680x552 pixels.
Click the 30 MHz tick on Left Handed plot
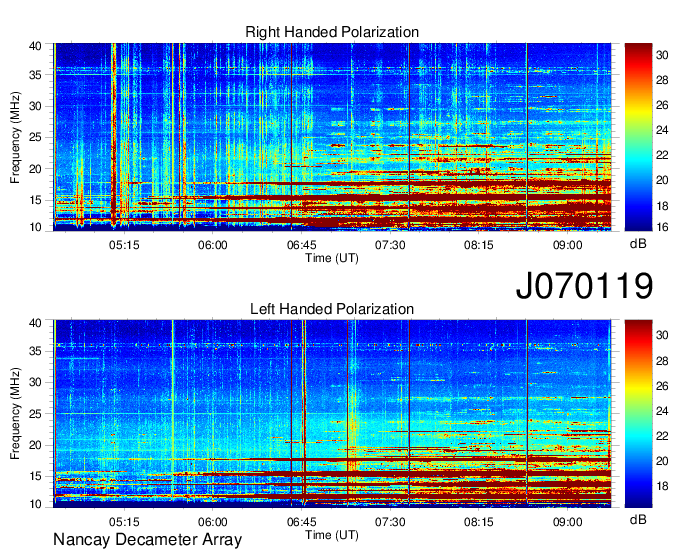pyautogui.click(x=35, y=382)
